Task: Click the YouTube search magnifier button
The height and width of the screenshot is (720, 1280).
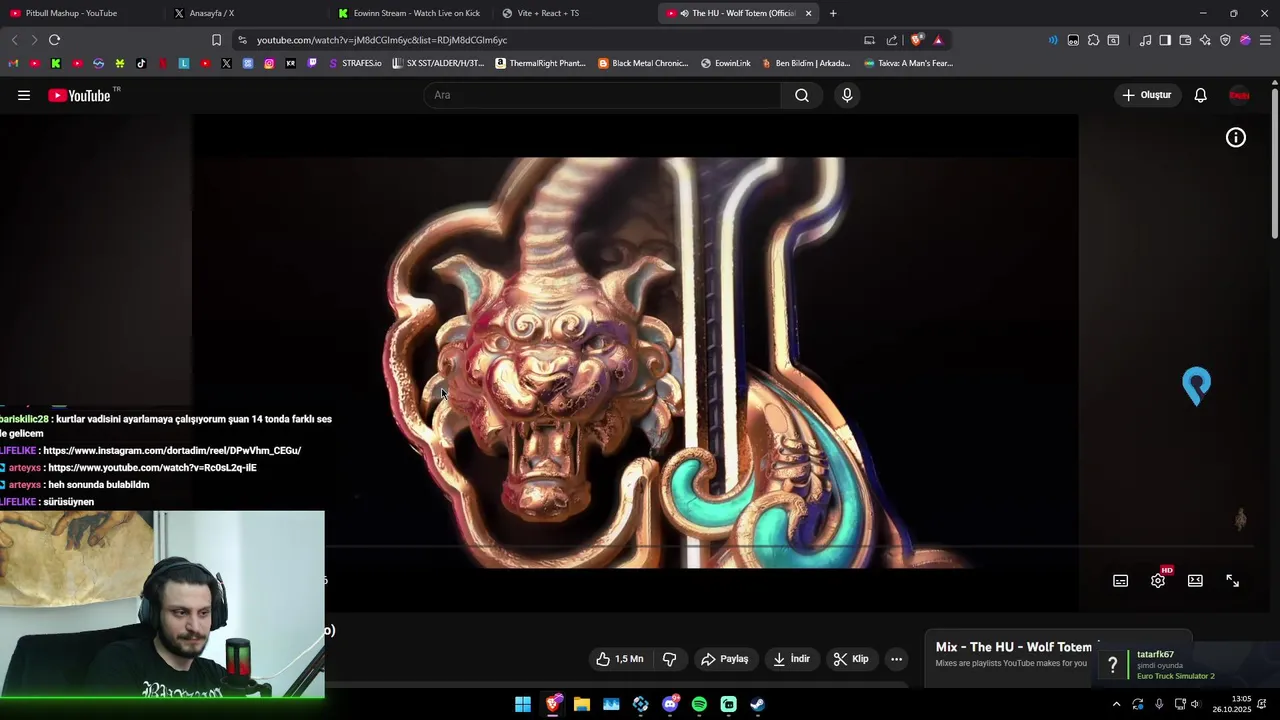Action: (x=802, y=95)
